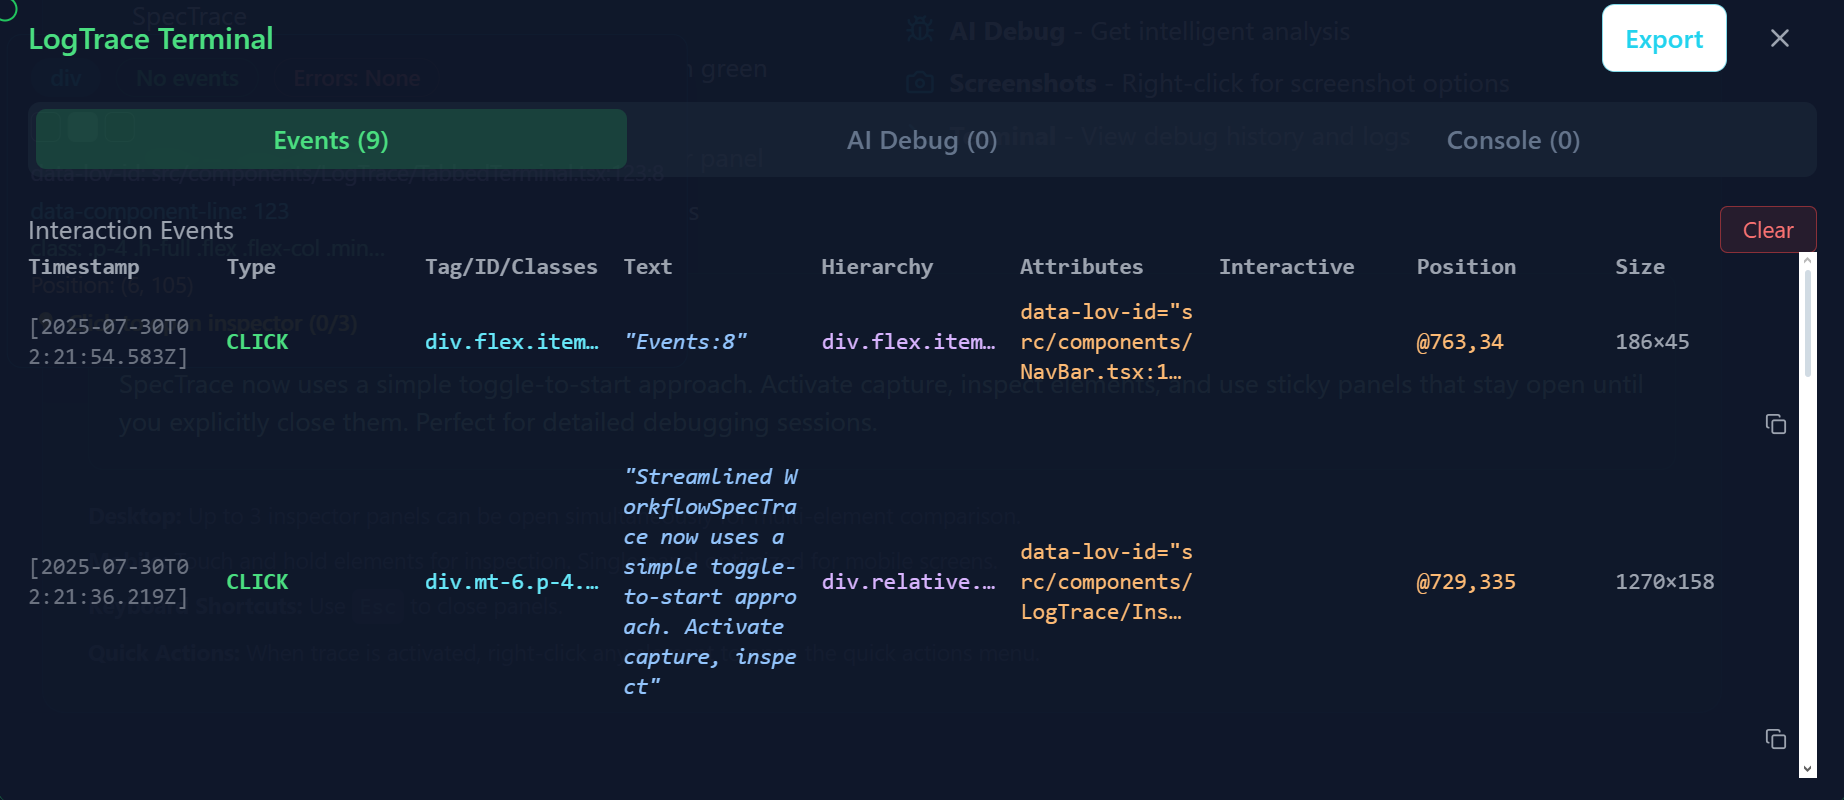Click the div.mt-6.p-4.… tag cell

512,582
